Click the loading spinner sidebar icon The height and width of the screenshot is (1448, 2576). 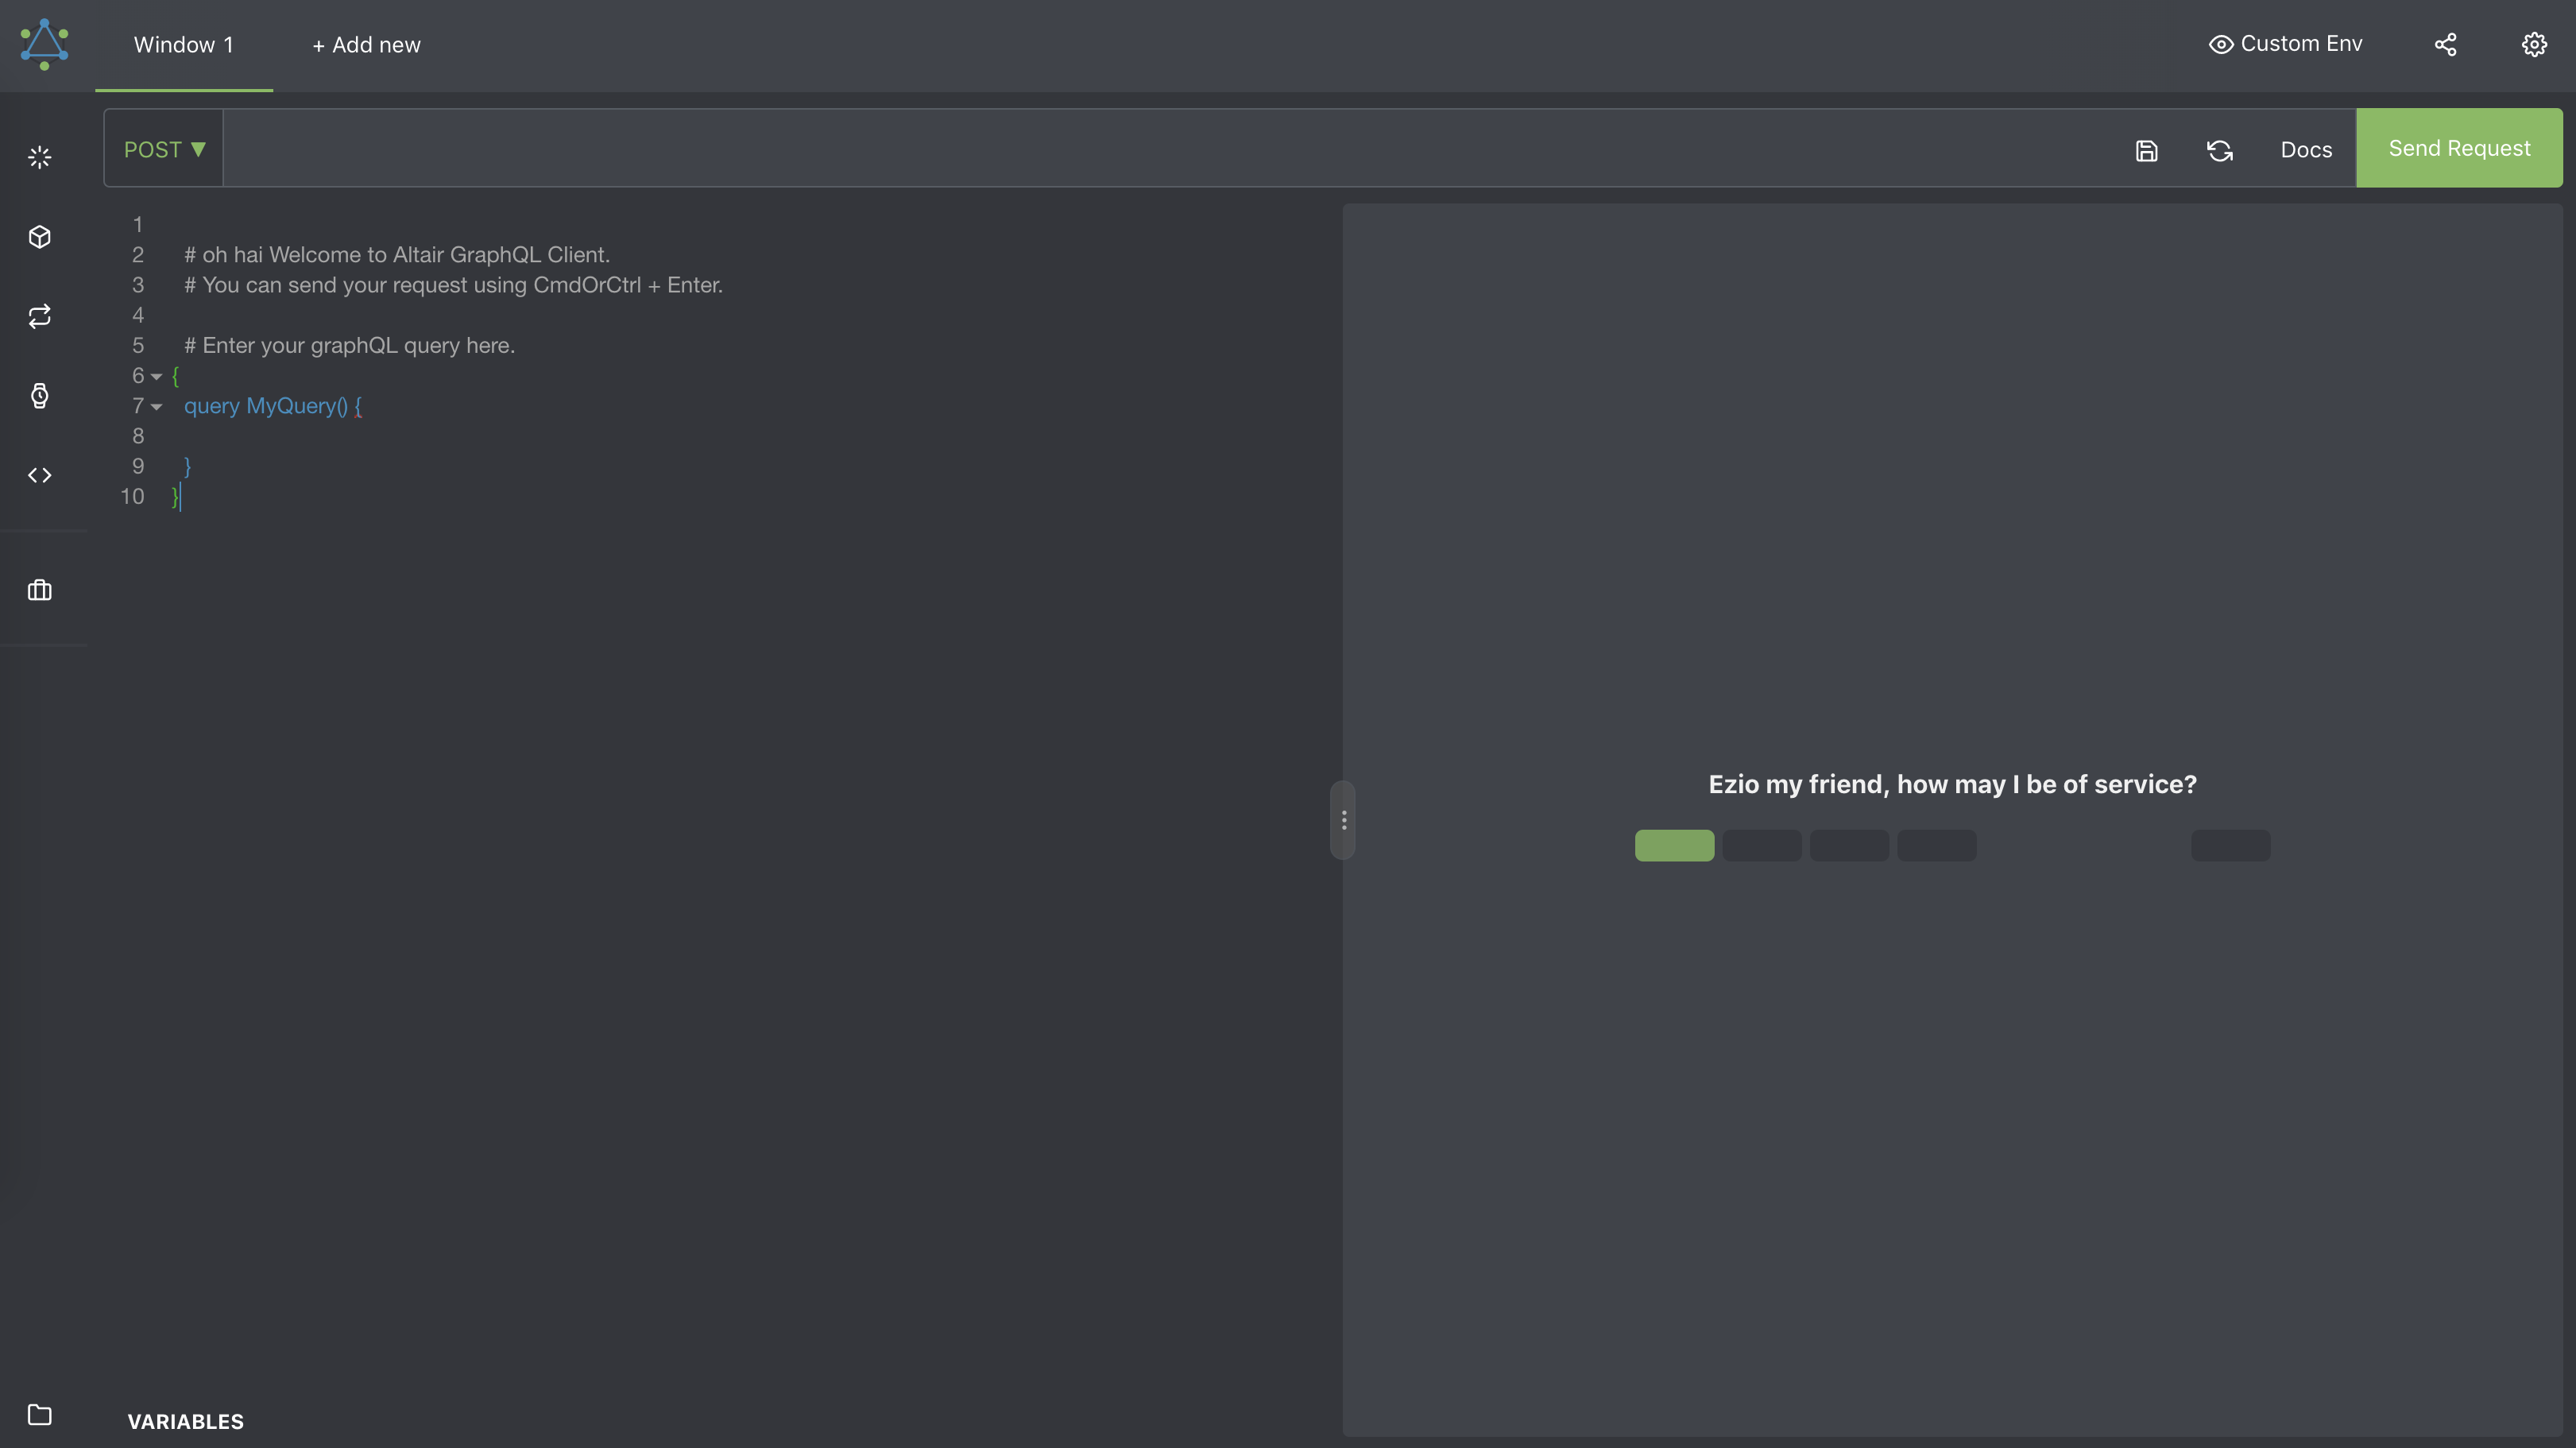point(39,157)
